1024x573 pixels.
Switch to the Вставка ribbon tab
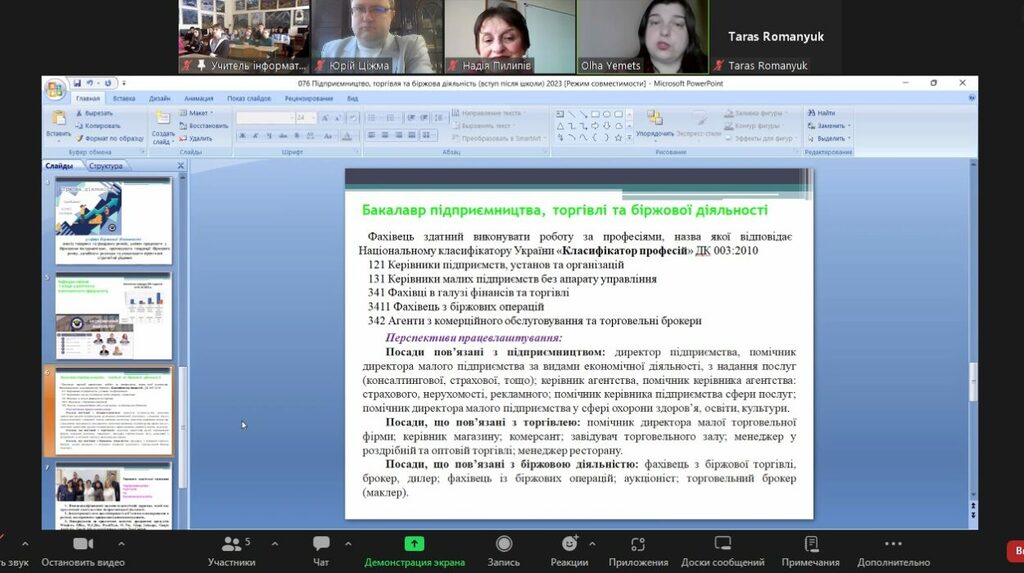[x=124, y=99]
